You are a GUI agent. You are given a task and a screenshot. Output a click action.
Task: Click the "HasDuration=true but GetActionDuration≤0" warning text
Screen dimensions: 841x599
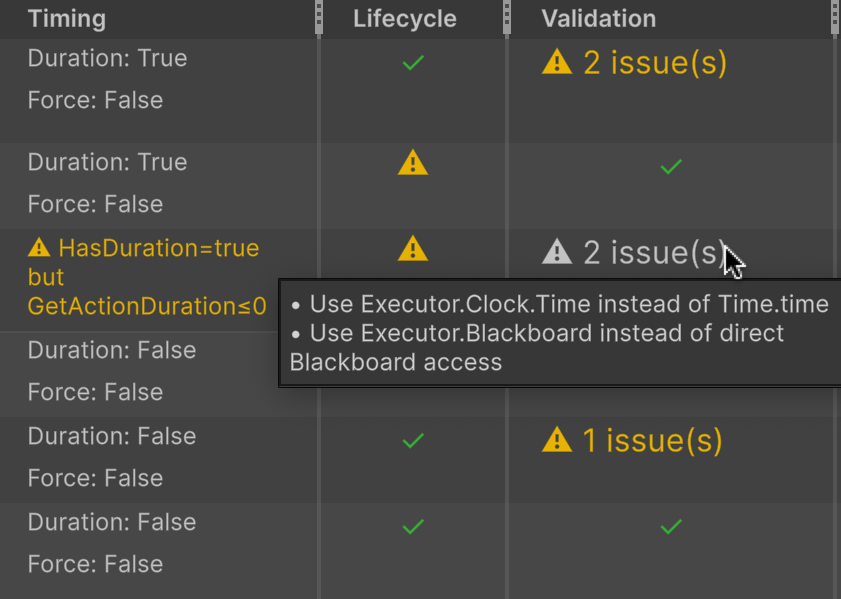[147, 277]
